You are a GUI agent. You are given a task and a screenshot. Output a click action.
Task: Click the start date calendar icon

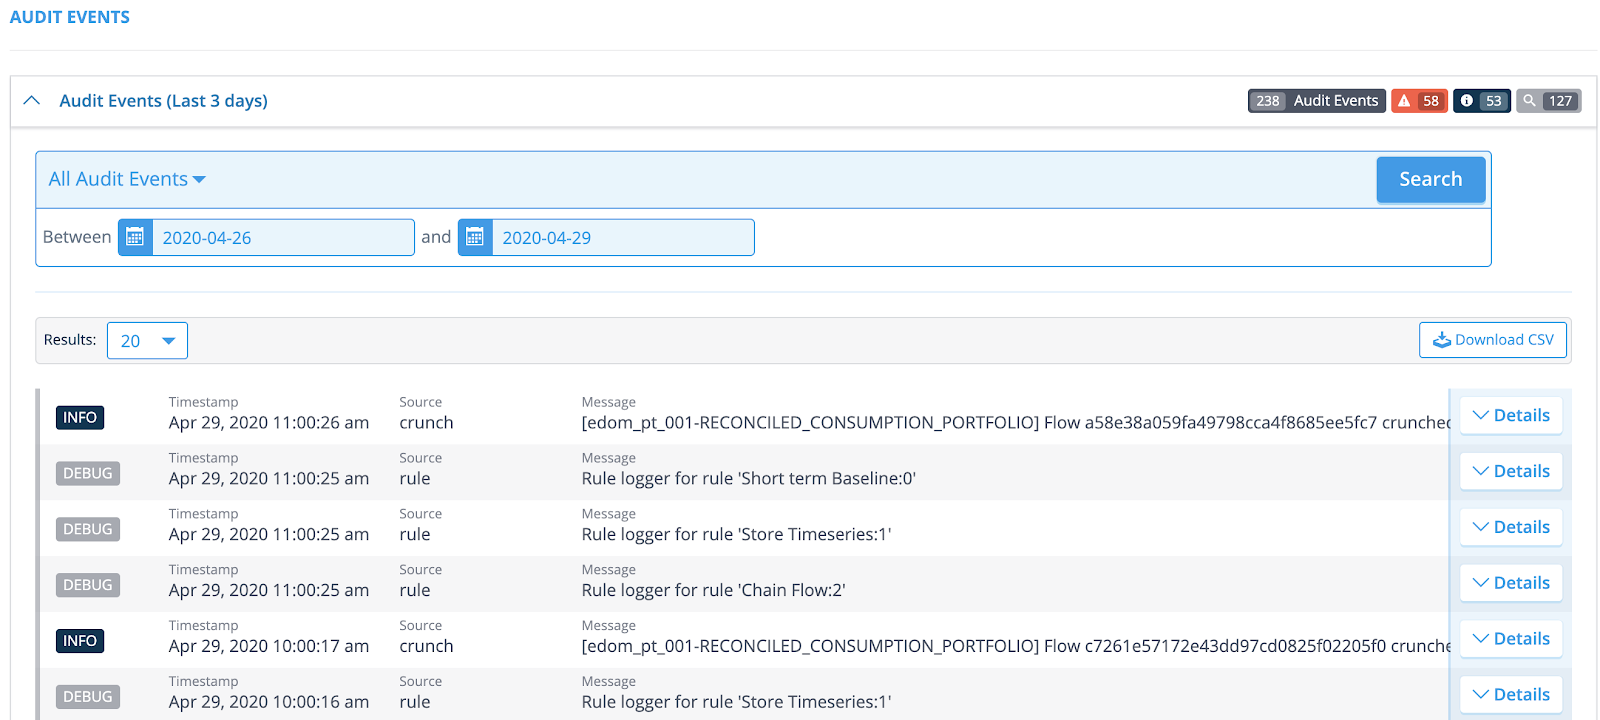(135, 238)
